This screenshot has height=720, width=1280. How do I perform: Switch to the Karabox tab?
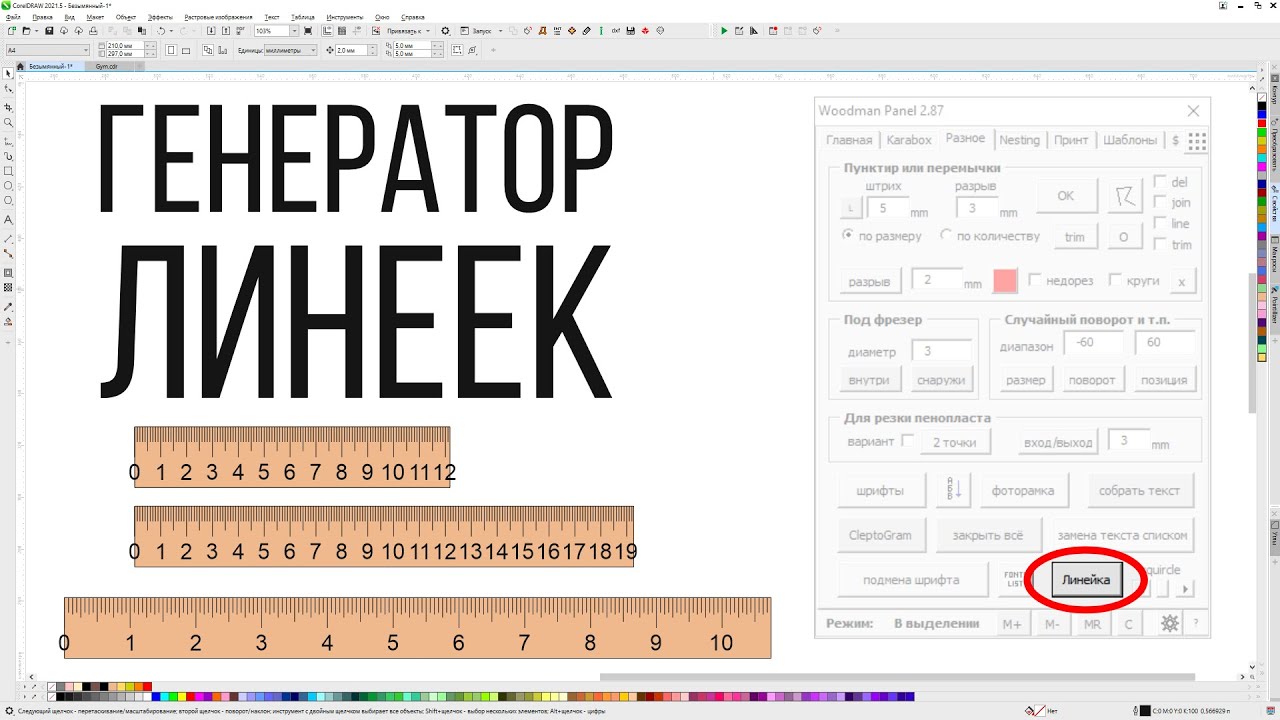click(x=909, y=140)
